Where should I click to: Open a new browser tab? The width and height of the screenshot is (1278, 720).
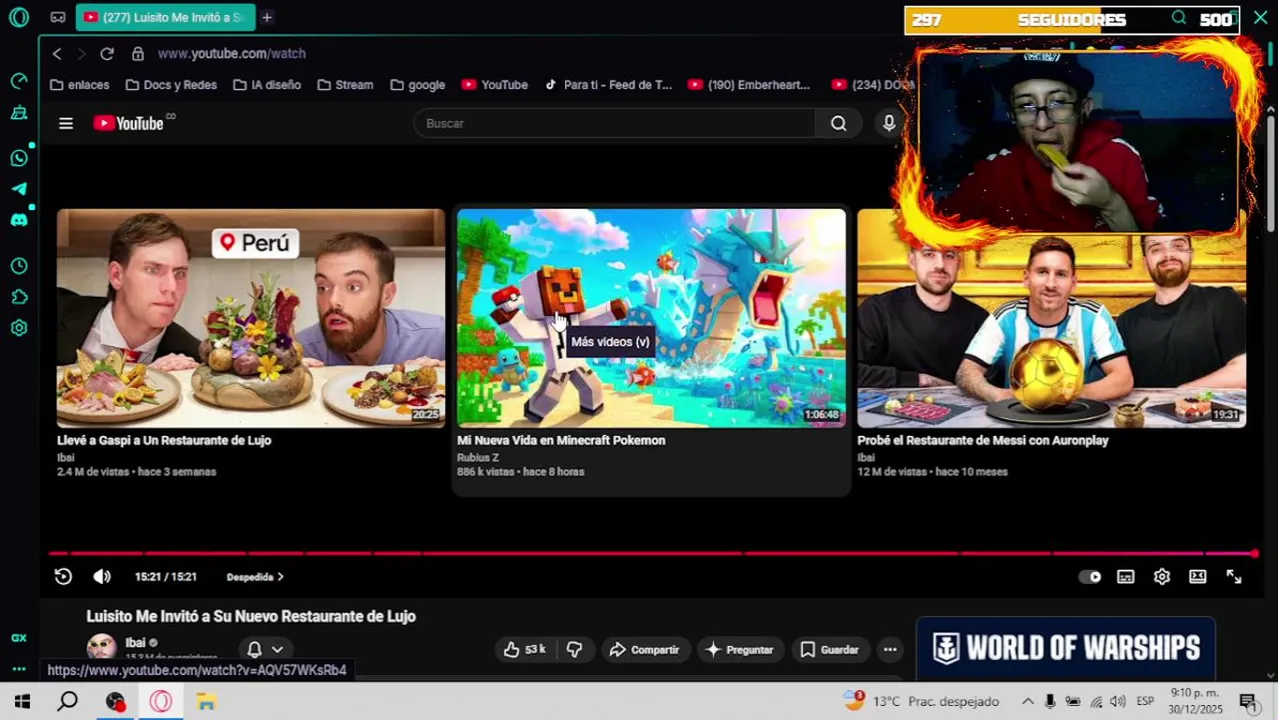pyautogui.click(x=267, y=17)
